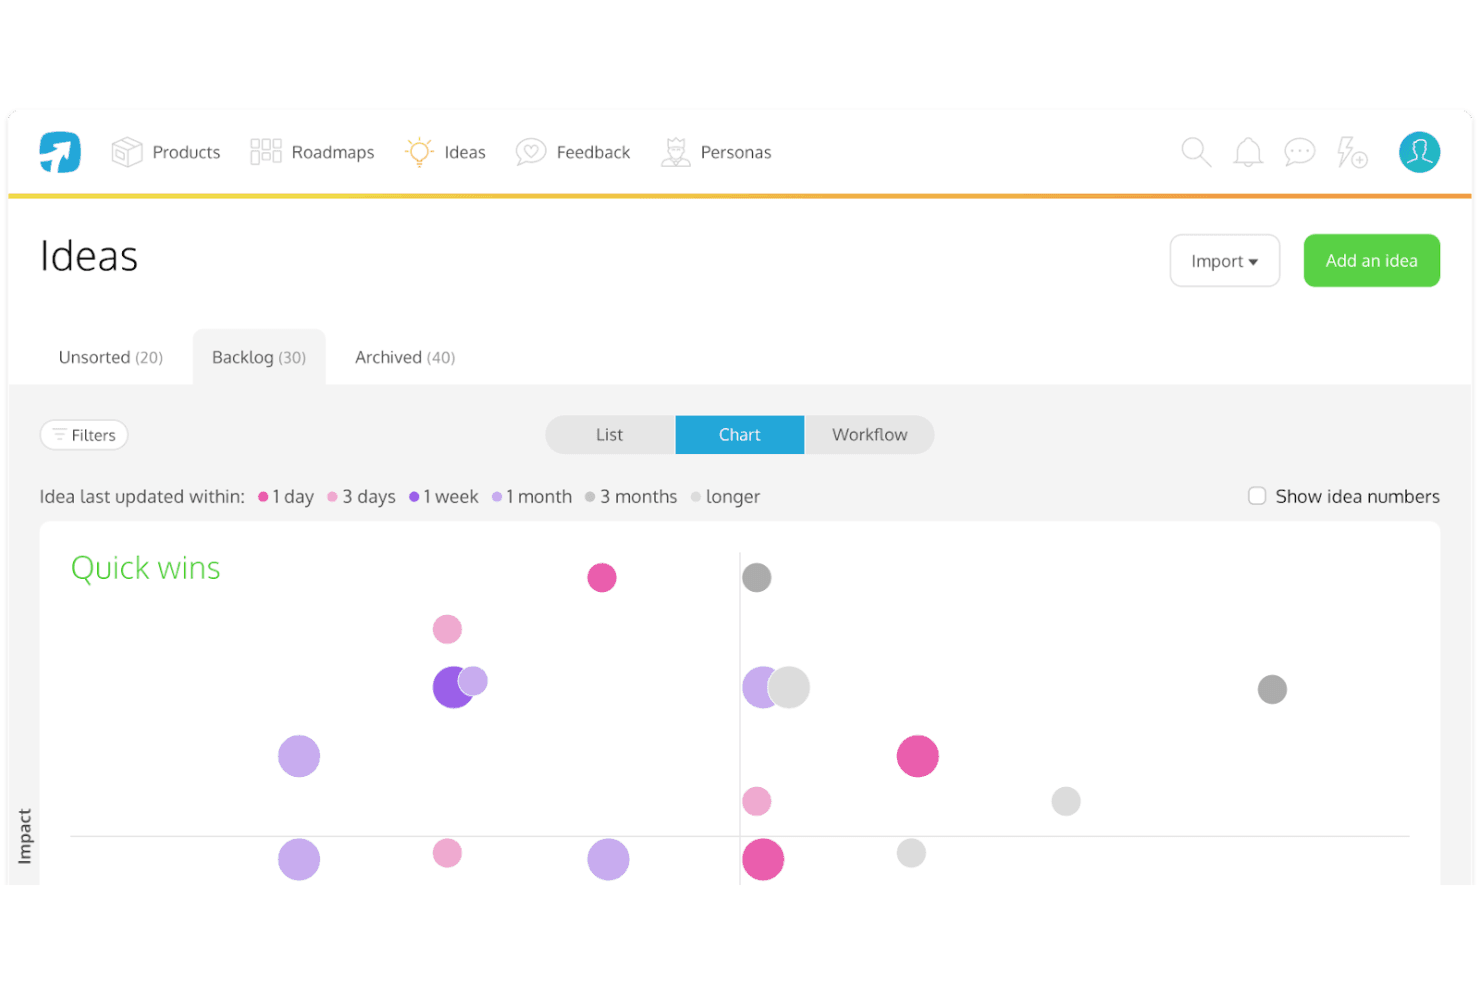Select the far-right dark gray idea bubble
The image size is (1480, 987).
click(x=1272, y=689)
